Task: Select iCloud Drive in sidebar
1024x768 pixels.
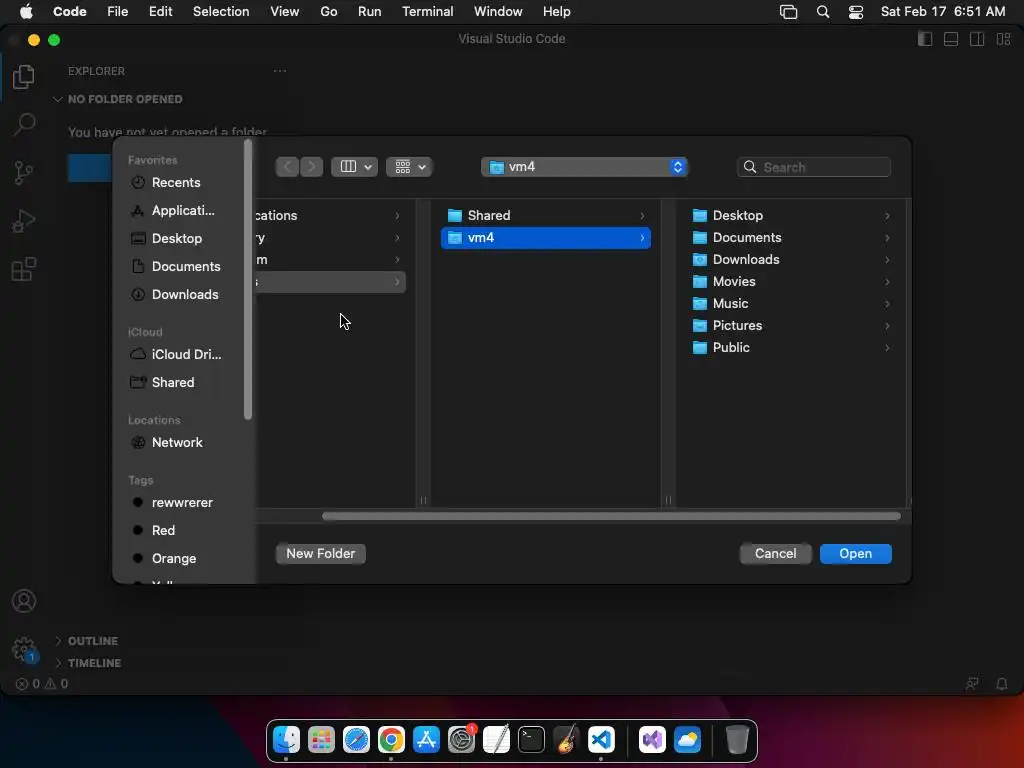Action: pos(186,354)
